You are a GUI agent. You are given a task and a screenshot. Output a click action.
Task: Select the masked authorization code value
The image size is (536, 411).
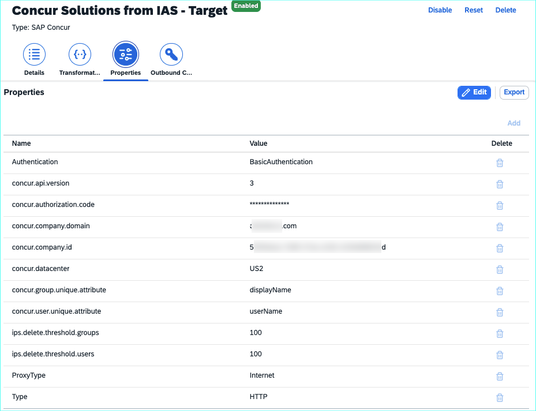coord(269,204)
